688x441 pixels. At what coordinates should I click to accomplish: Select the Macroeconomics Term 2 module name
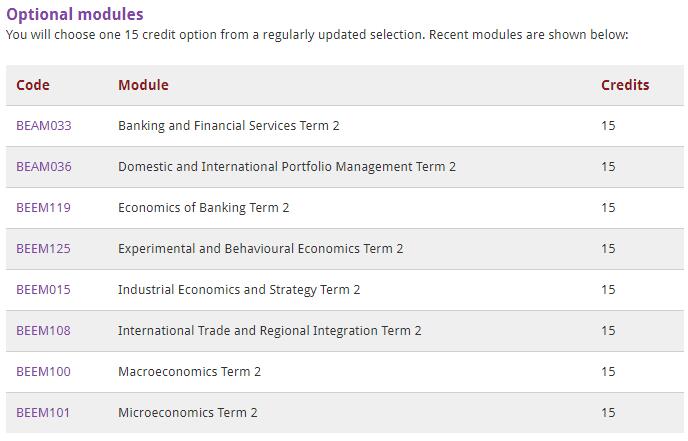[x=189, y=372]
